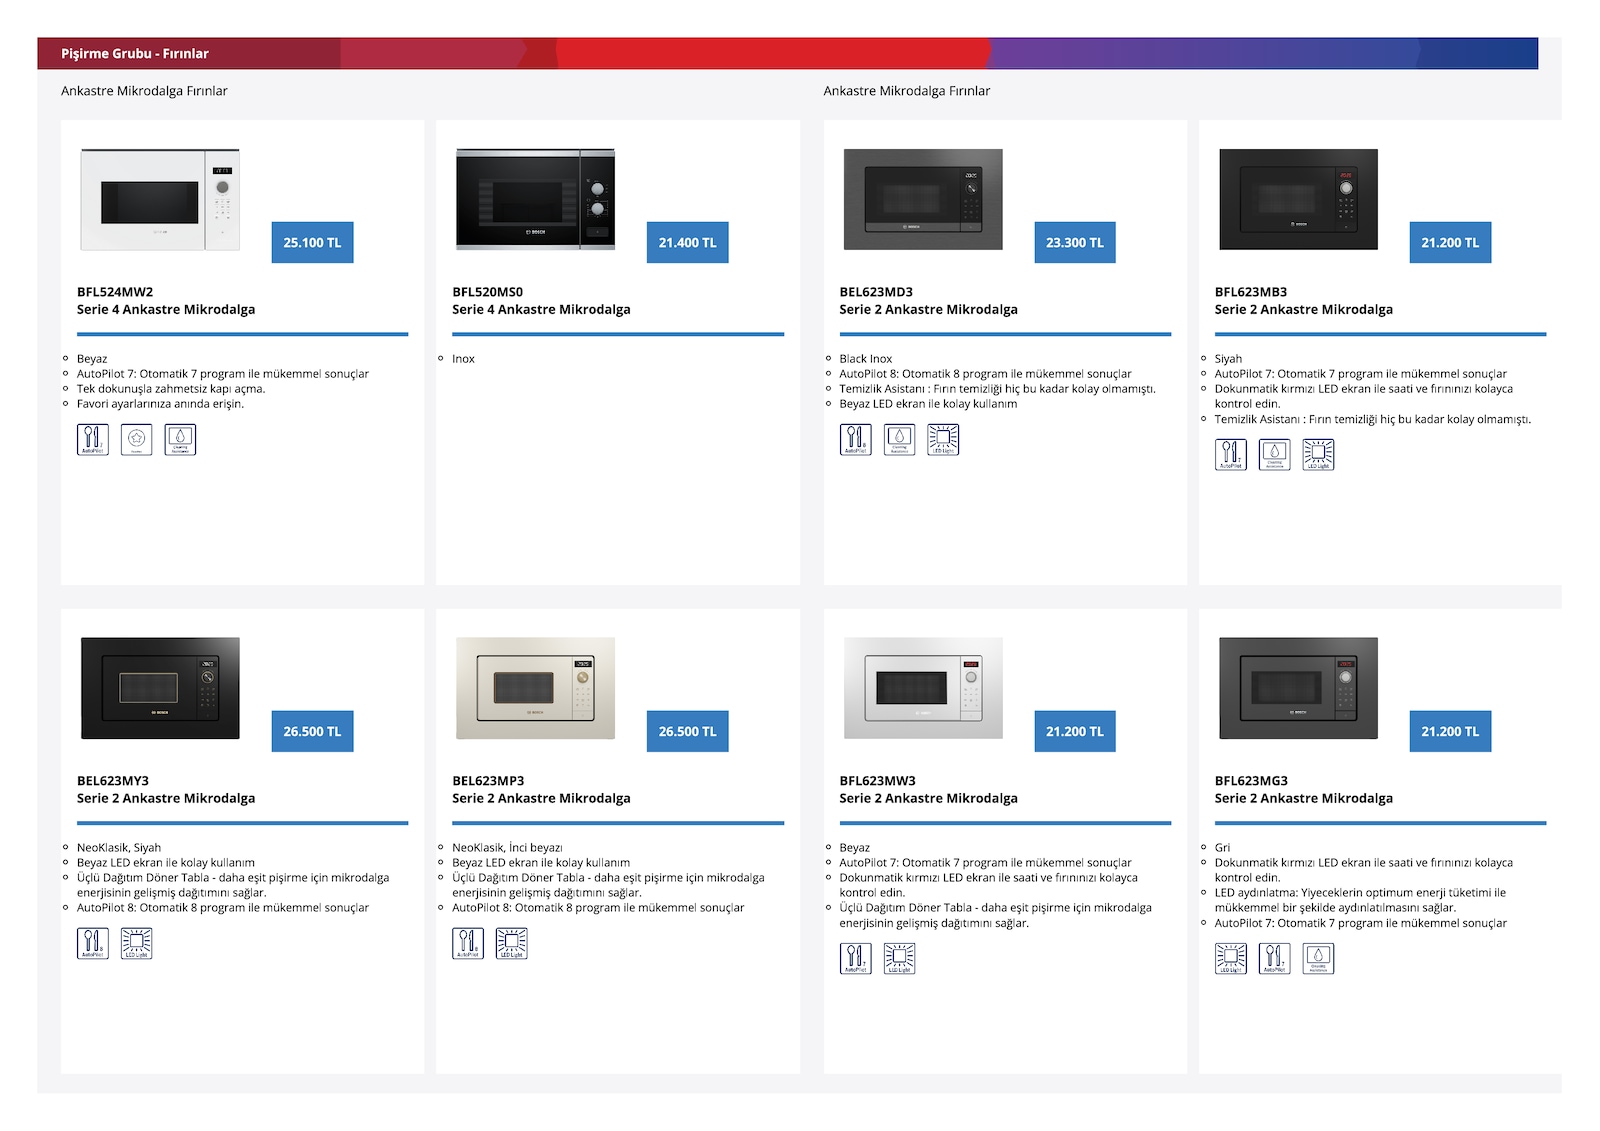Click the 'Siyah' feature of BFL623MB3
Image resolution: width=1600 pixels, height=1131 pixels.
[x=1228, y=359]
